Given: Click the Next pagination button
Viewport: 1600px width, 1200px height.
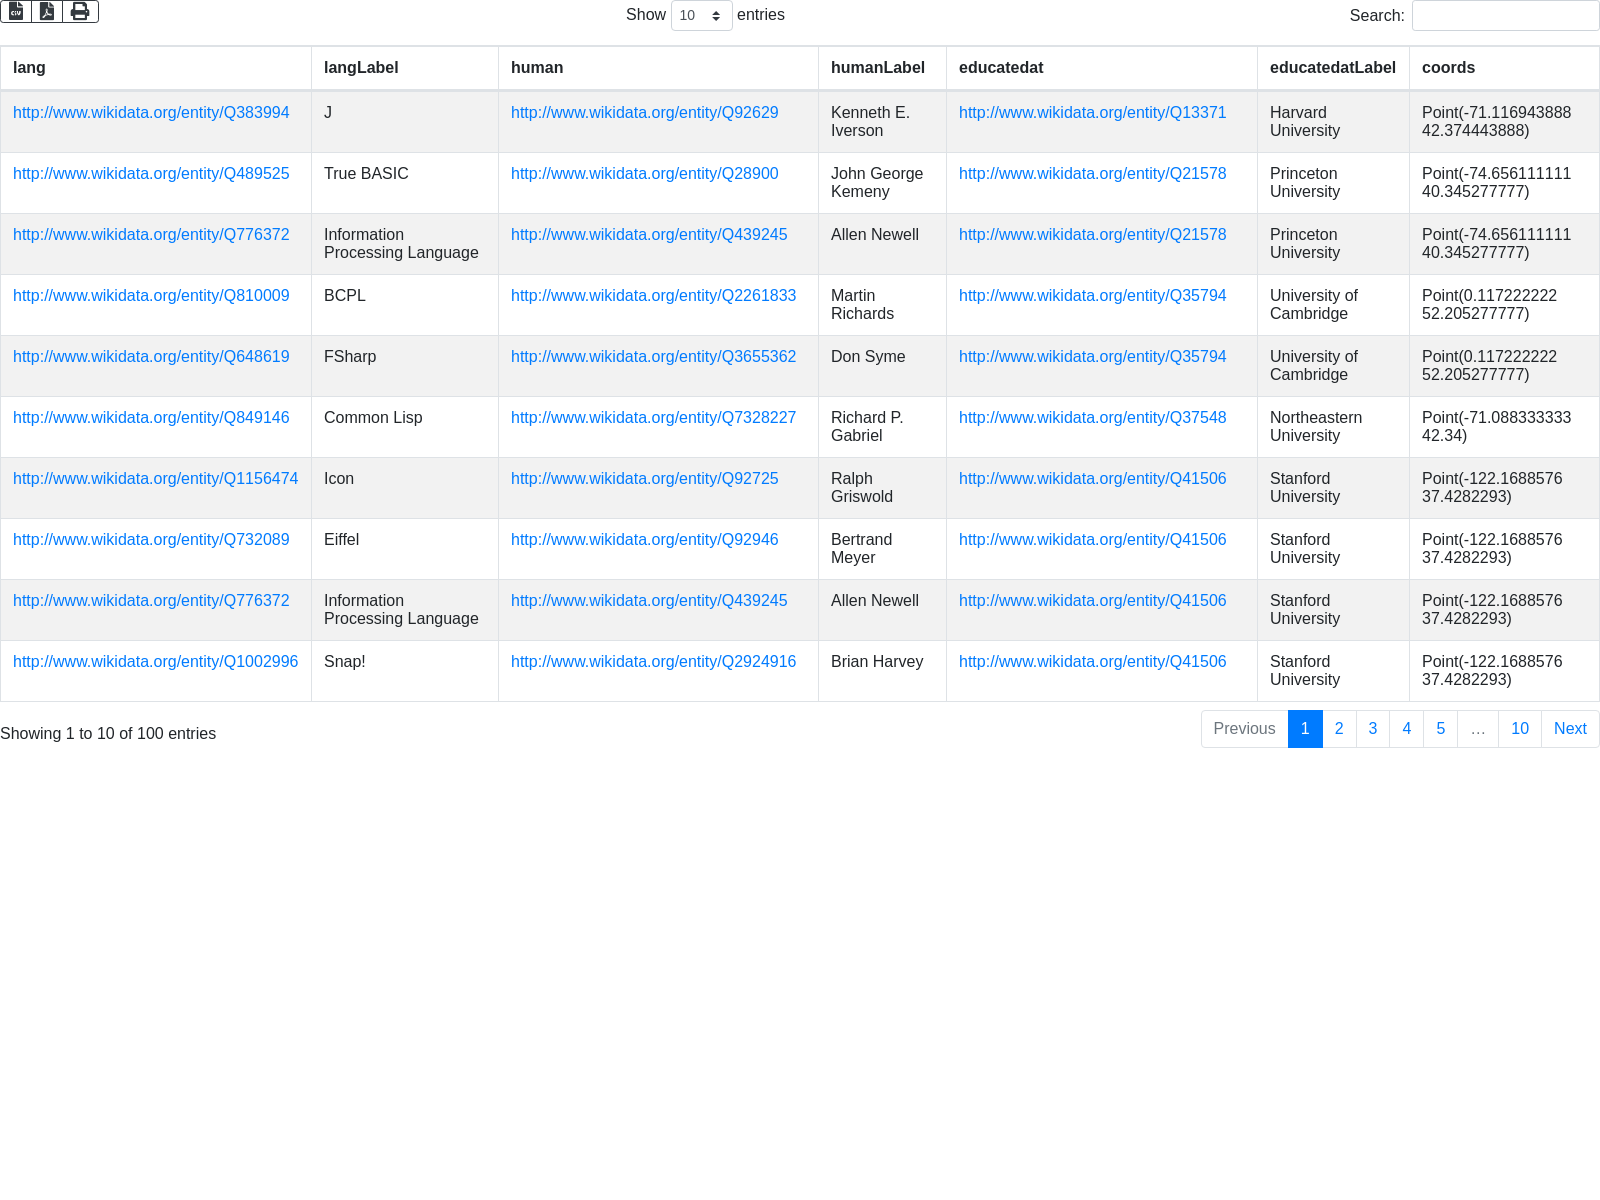Looking at the screenshot, I should [x=1569, y=729].
